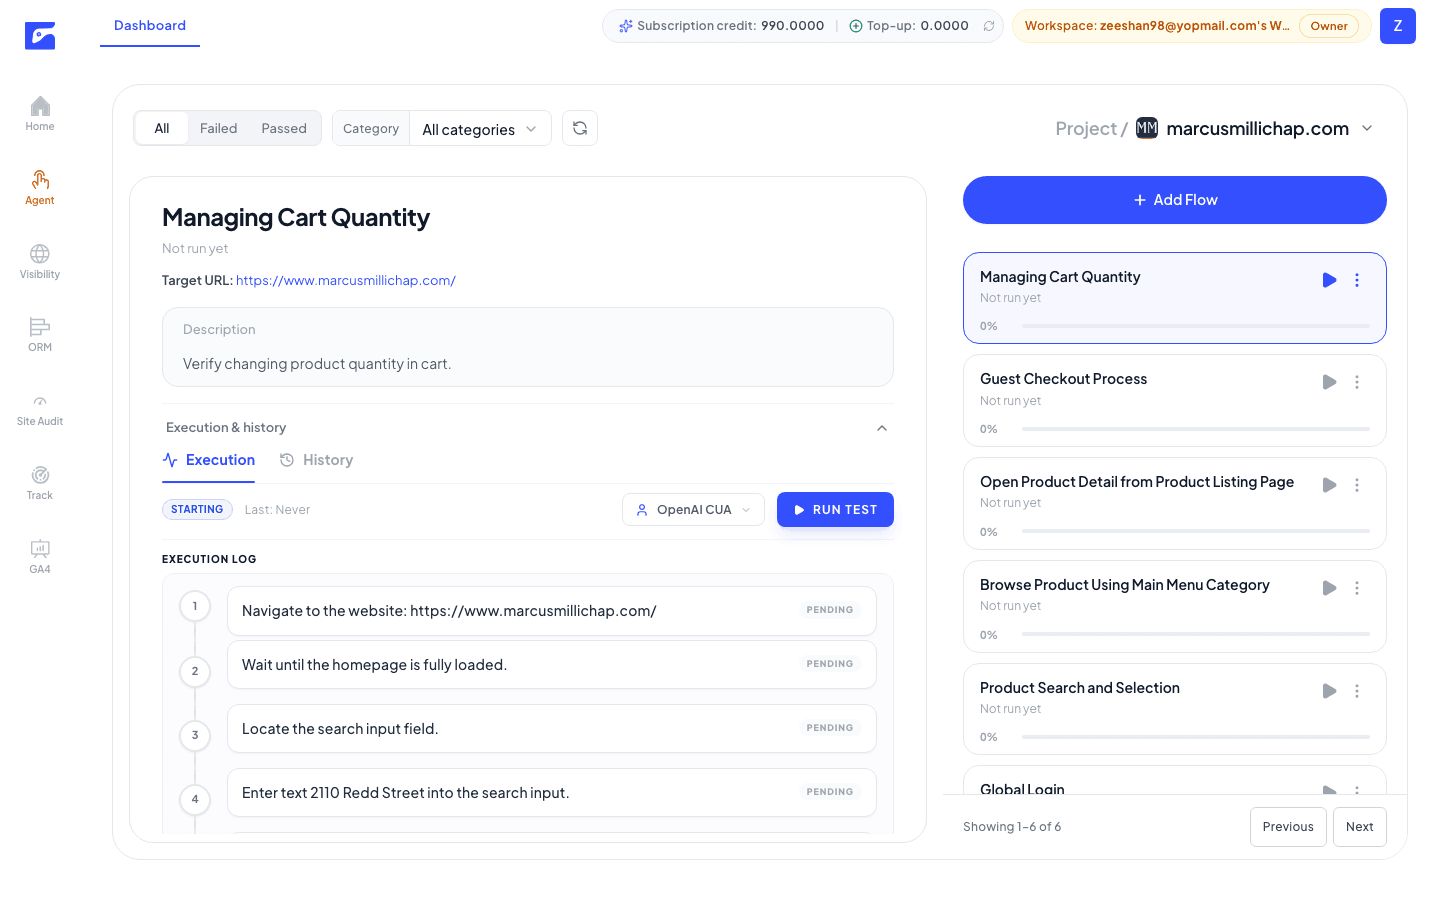Viewport: 1440px width, 900px height.
Task: Select step 3 Locate the search input field
Action: point(552,729)
